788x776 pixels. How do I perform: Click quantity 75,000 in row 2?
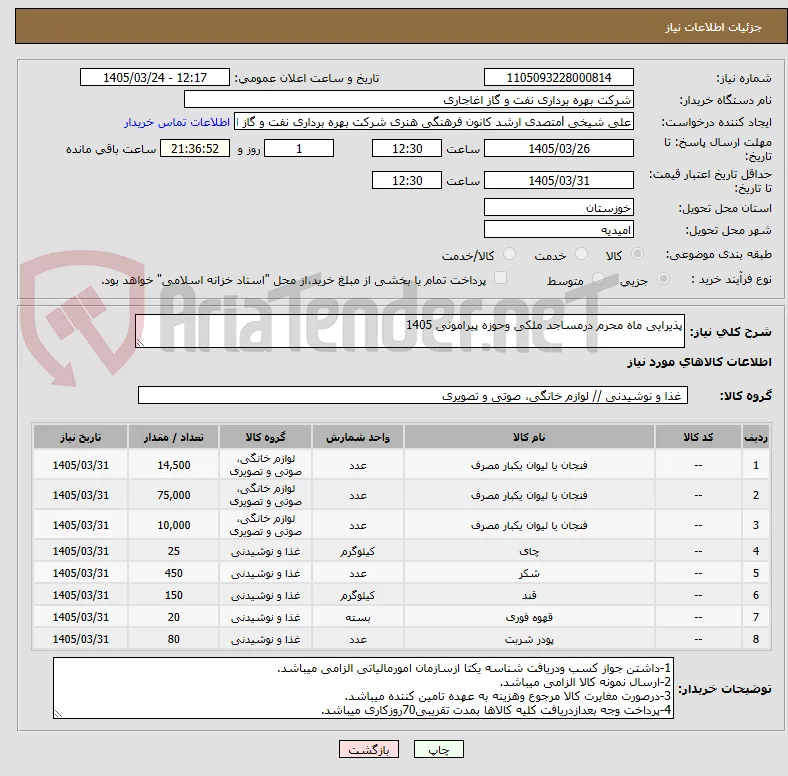click(x=173, y=495)
